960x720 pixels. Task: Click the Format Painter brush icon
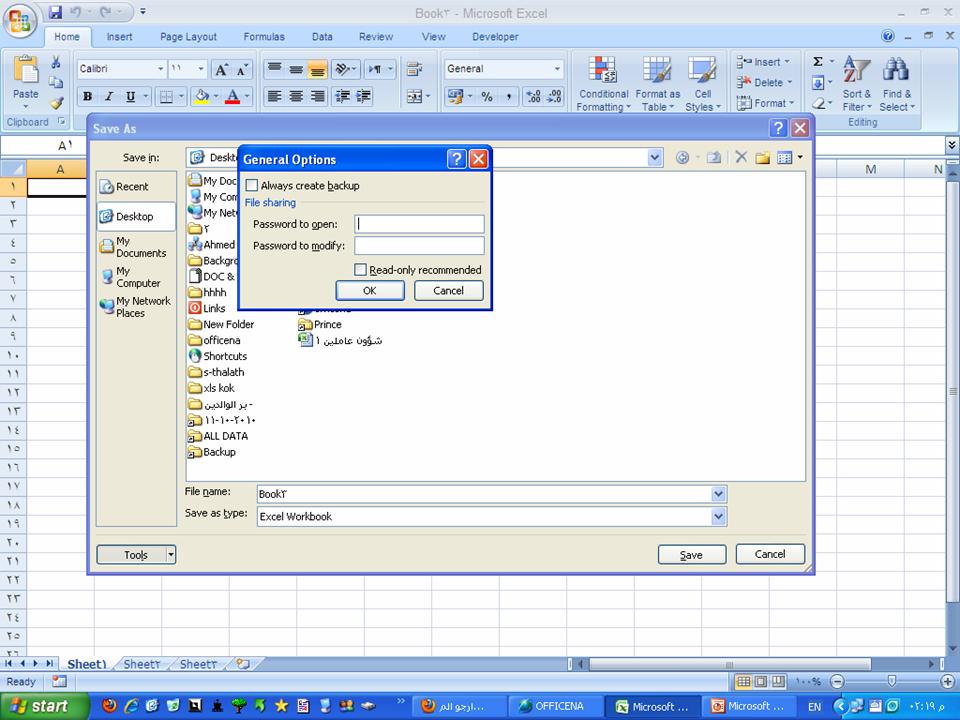point(56,103)
